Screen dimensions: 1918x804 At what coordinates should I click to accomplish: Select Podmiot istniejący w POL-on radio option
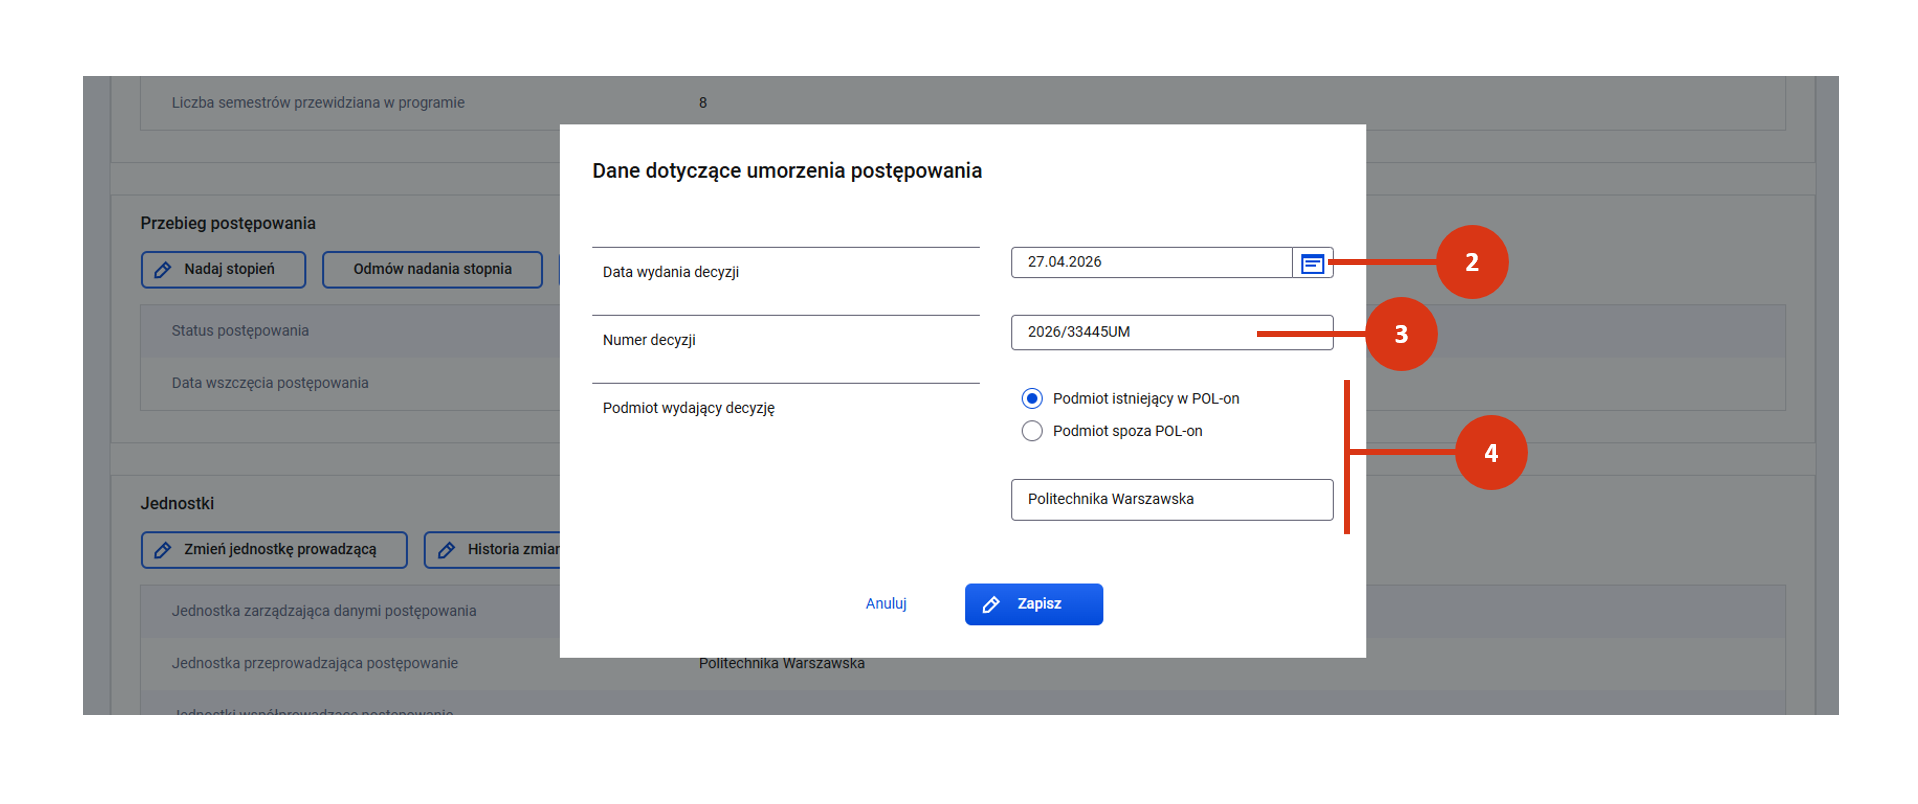[x=1032, y=399]
